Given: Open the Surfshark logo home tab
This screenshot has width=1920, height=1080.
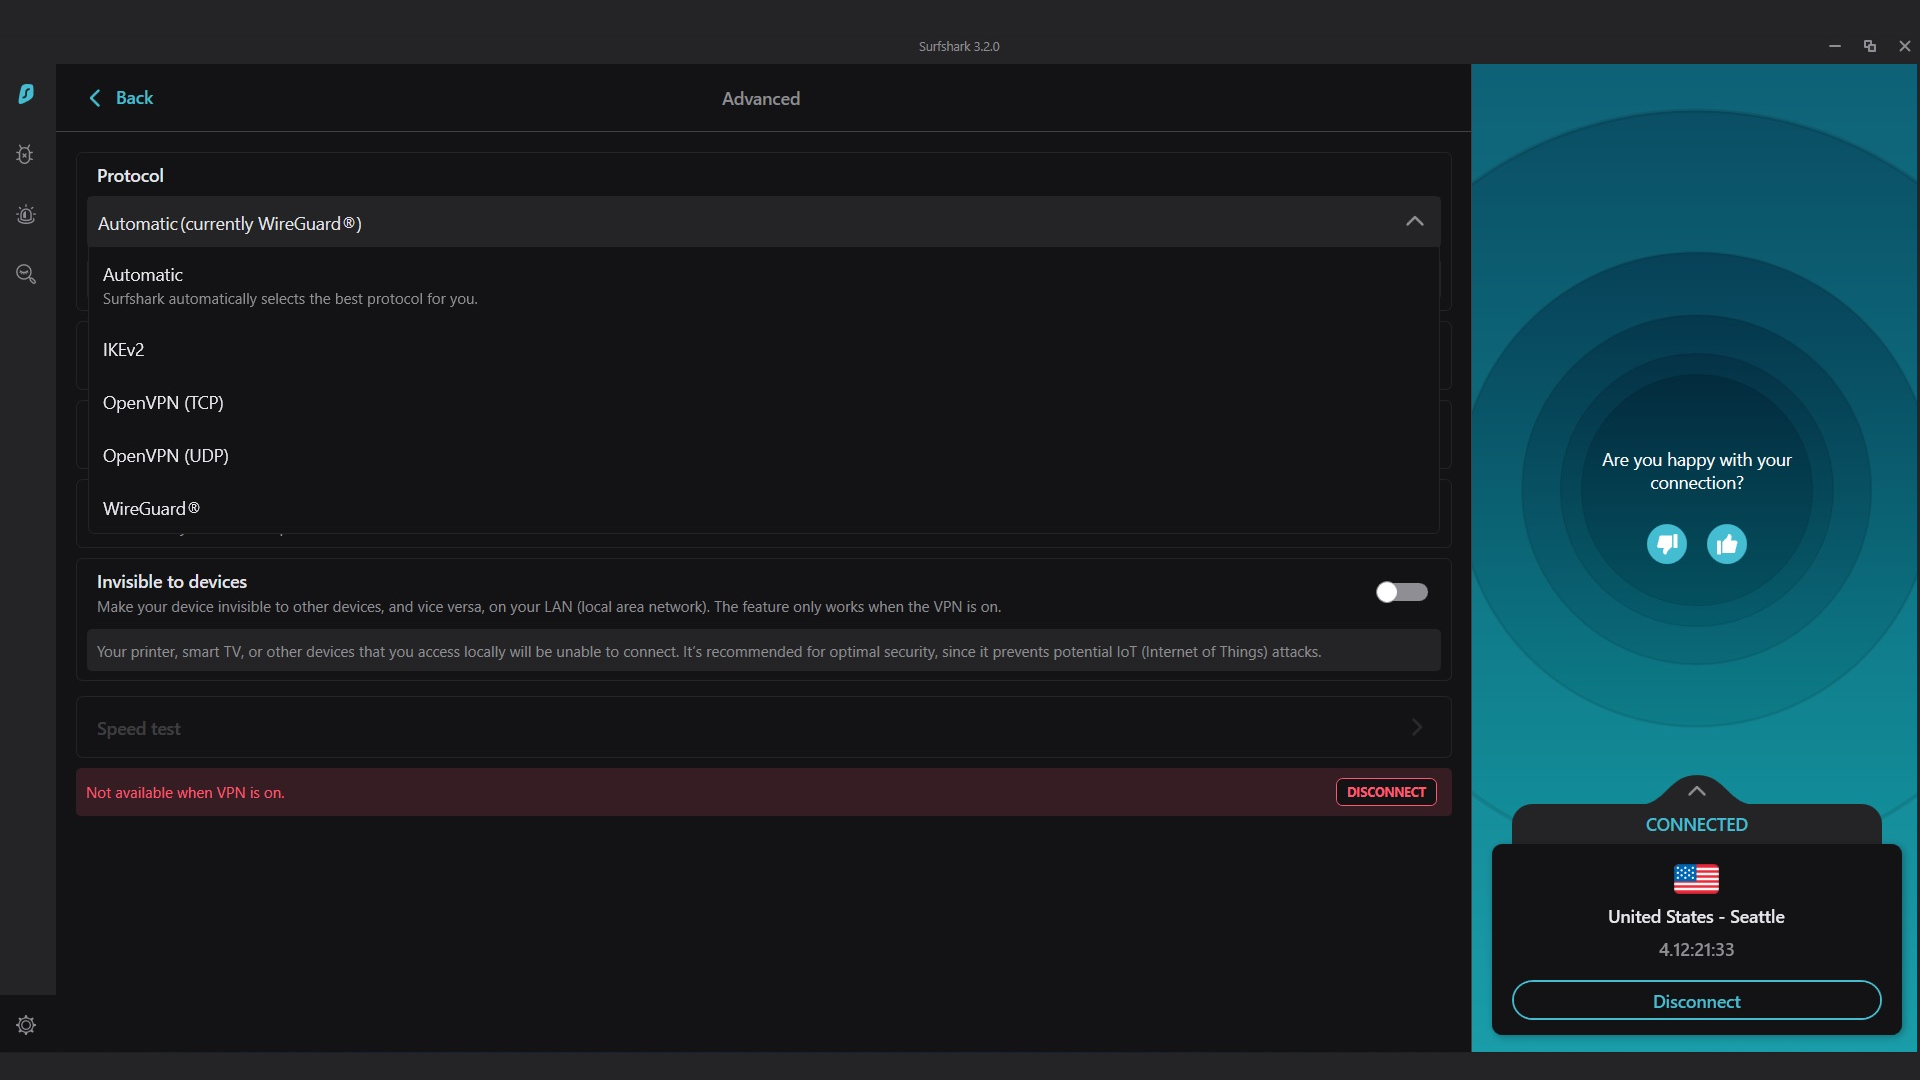Looking at the screenshot, I should click(26, 94).
